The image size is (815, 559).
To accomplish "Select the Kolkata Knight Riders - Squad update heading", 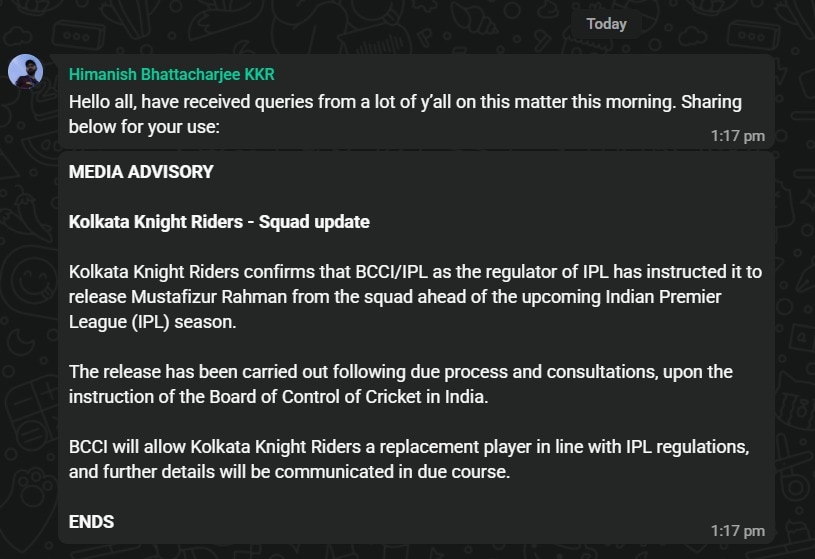I will tap(219, 222).
